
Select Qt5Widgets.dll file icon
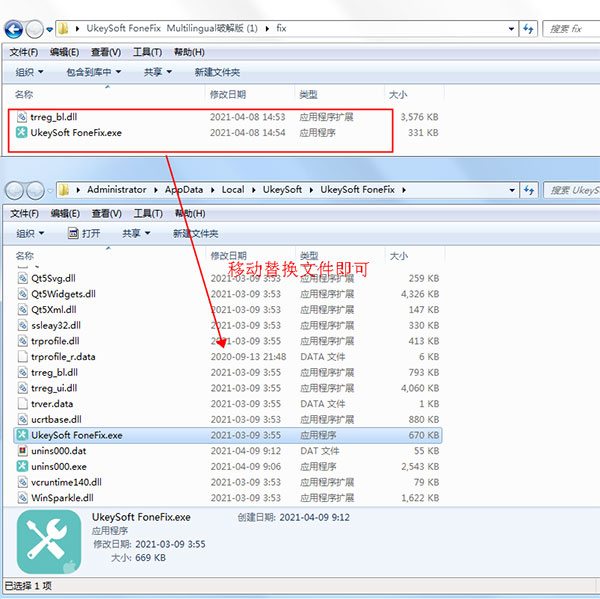coord(23,294)
